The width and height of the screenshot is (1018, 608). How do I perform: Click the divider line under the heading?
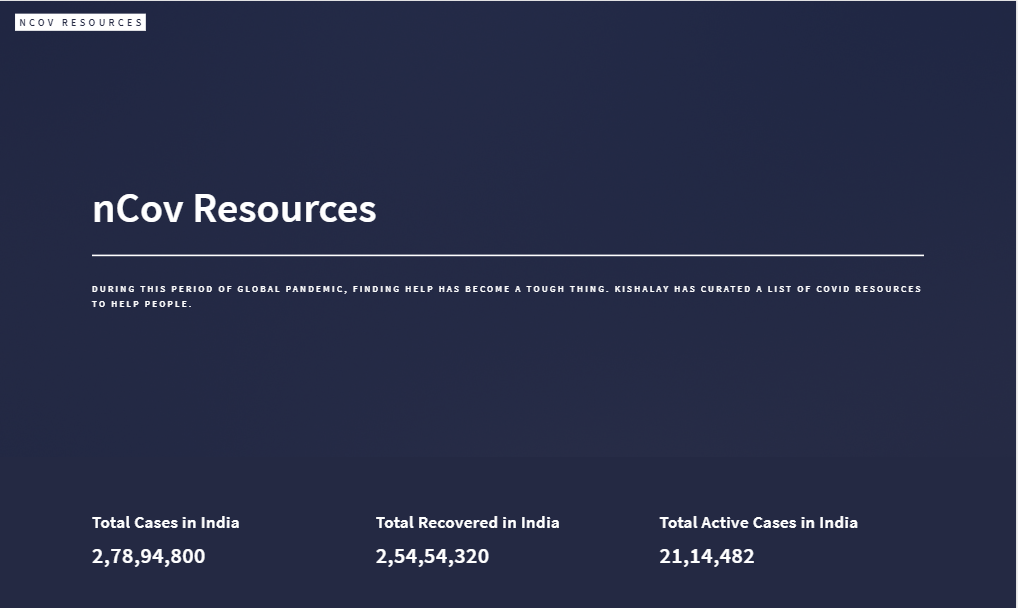(507, 255)
